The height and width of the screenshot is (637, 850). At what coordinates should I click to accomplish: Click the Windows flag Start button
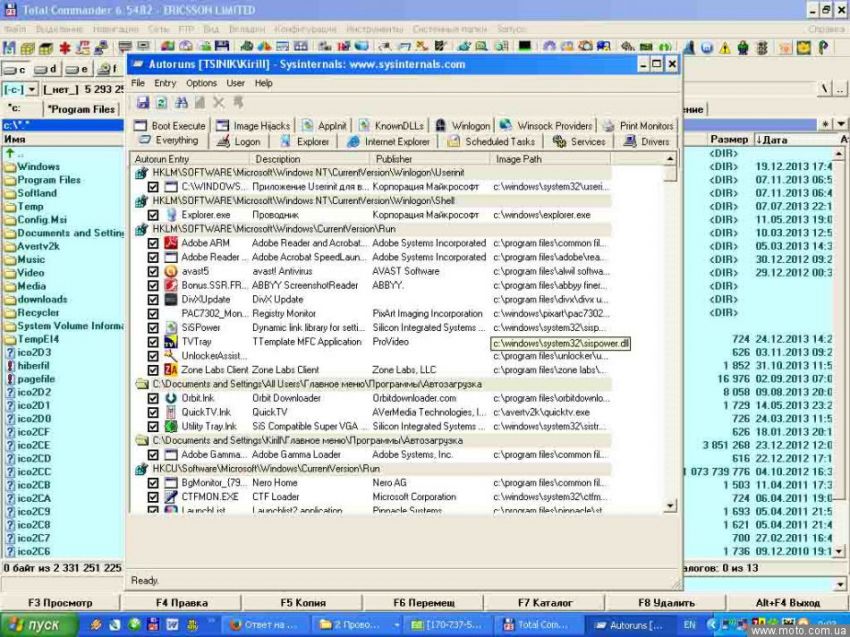tap(39, 625)
